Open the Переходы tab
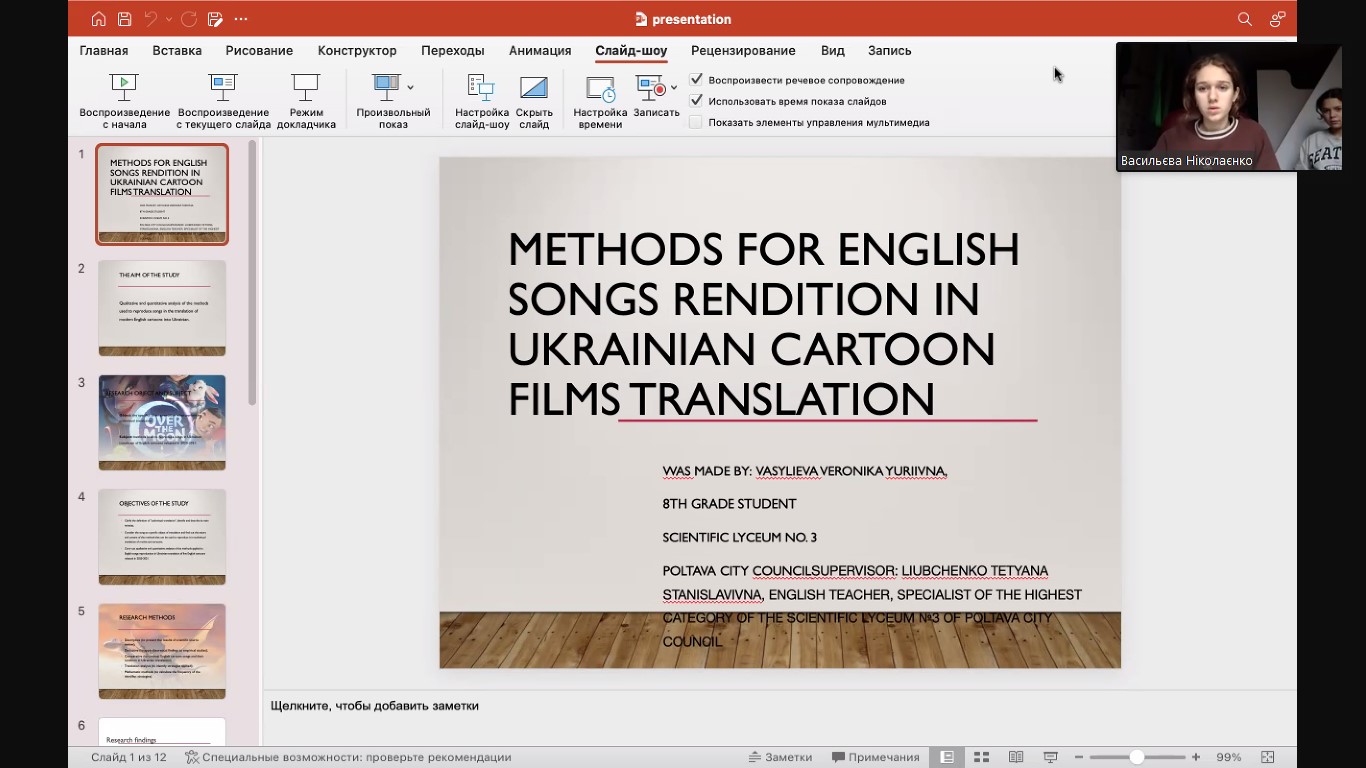 453,50
